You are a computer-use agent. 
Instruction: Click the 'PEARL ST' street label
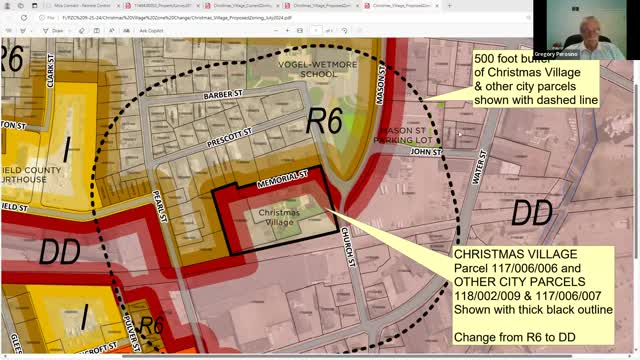160,206
